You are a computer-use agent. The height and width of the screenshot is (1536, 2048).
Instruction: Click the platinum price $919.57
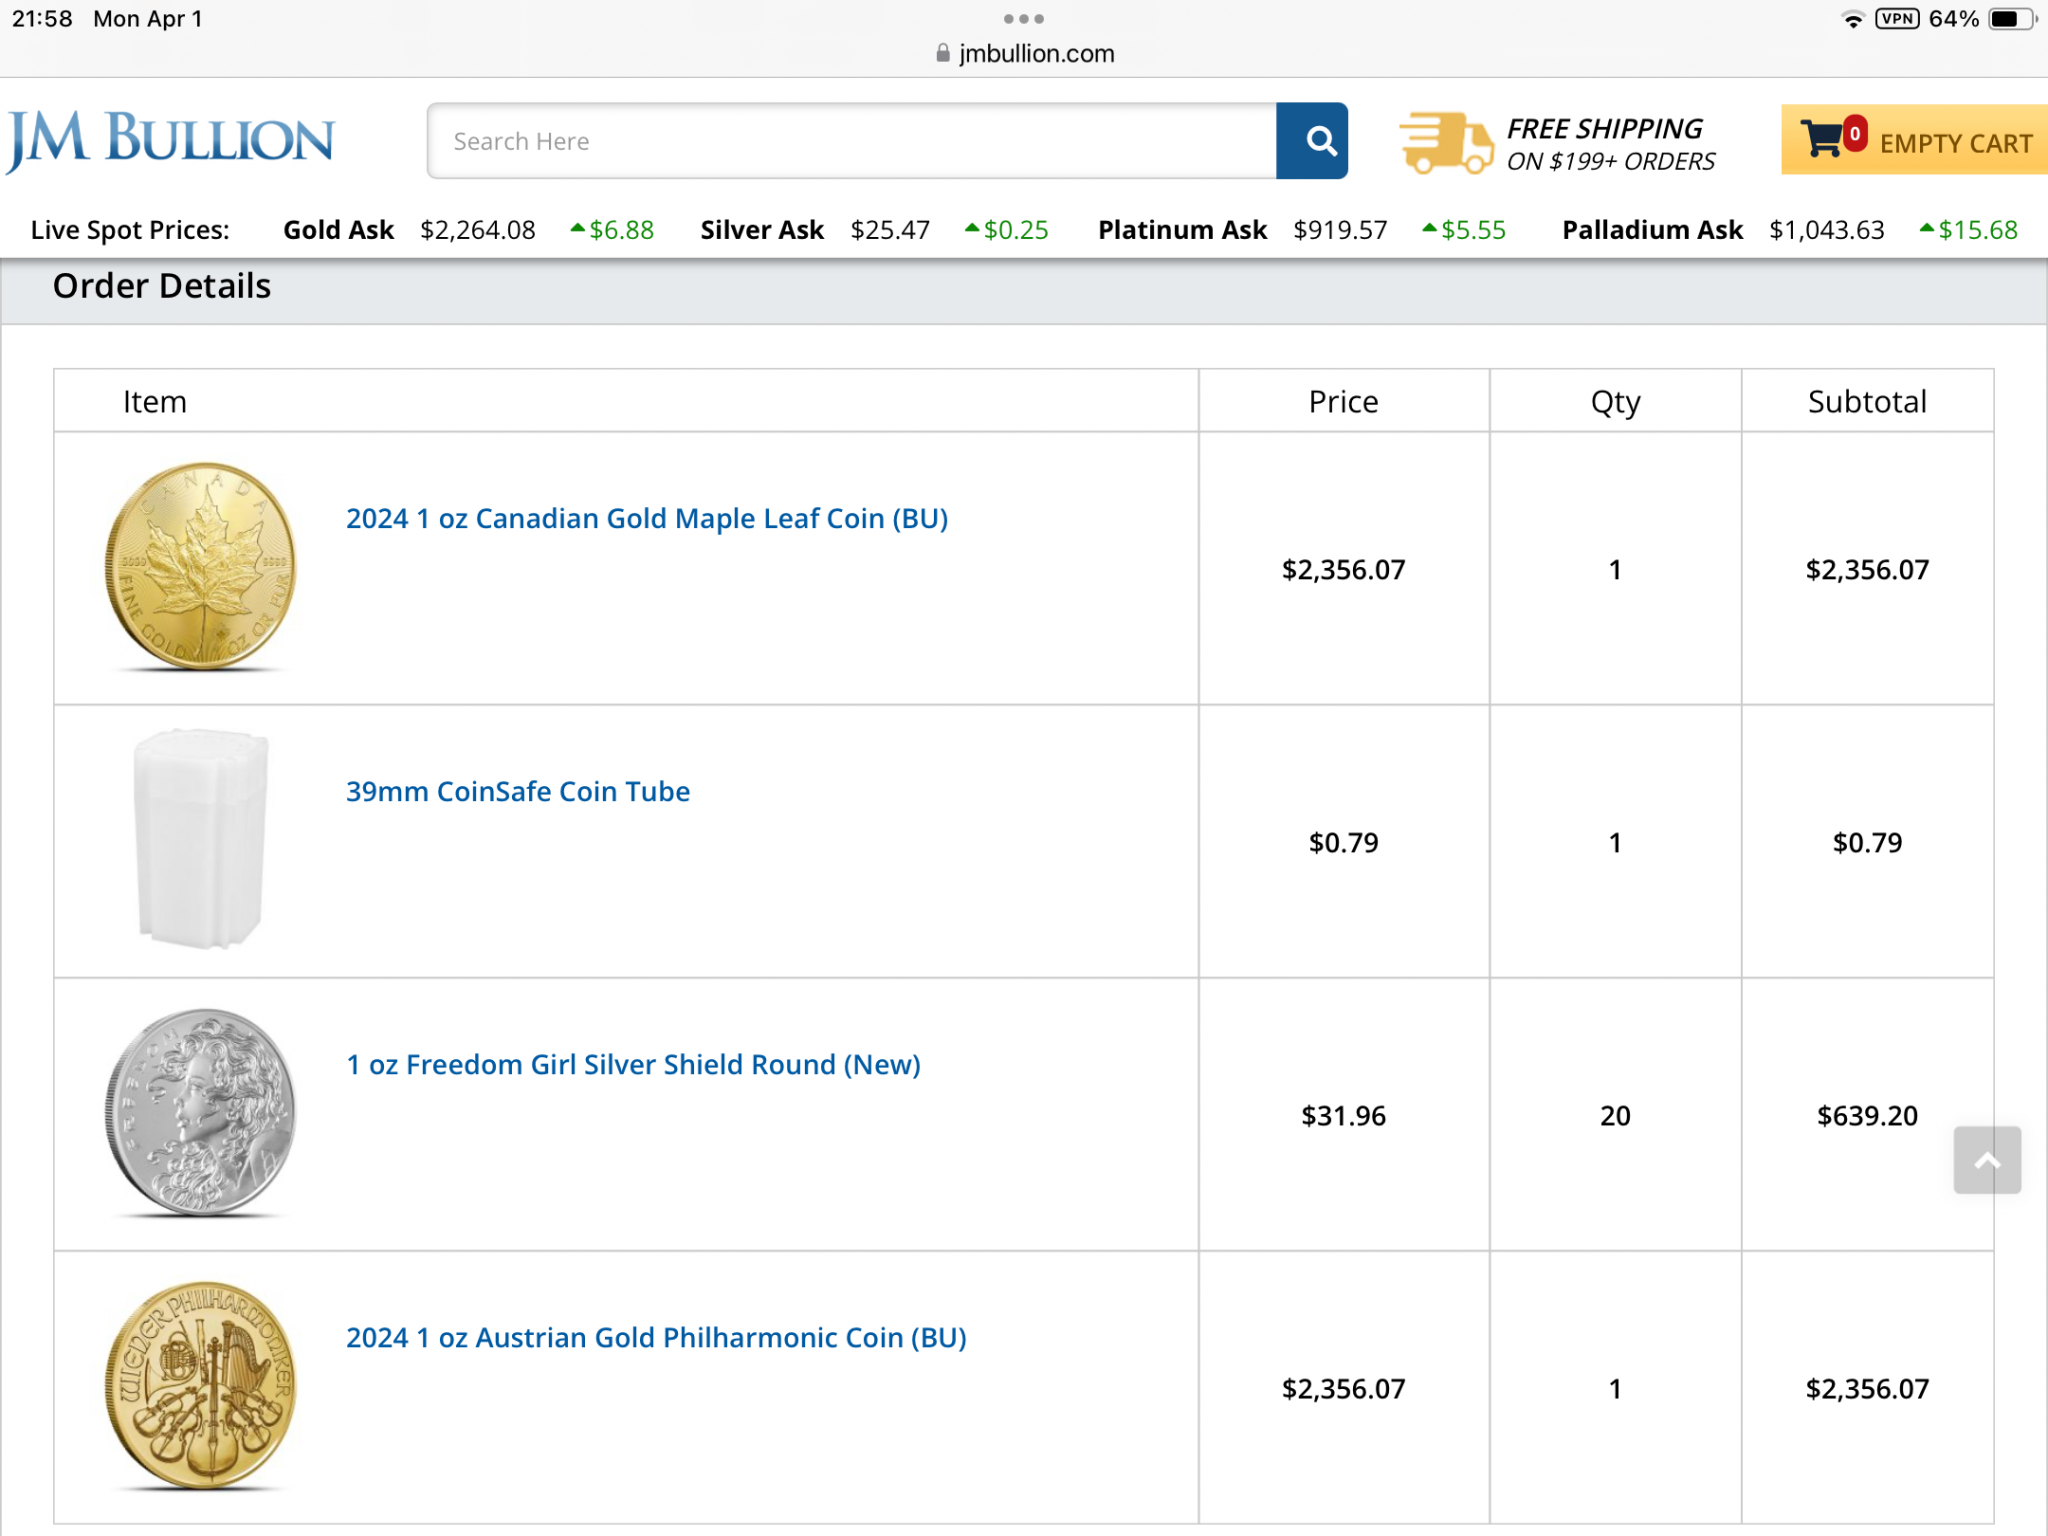point(1340,230)
